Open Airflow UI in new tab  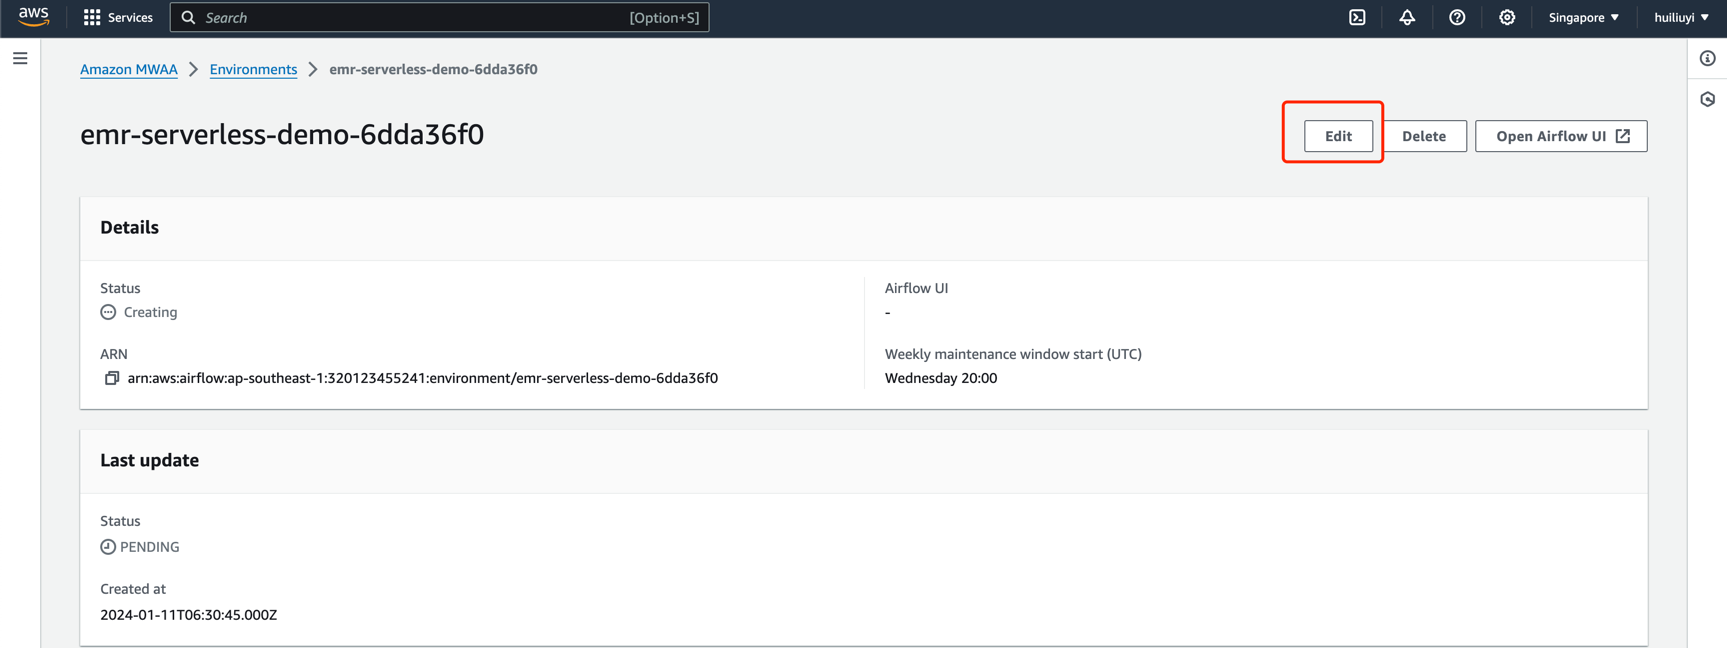tap(1560, 136)
